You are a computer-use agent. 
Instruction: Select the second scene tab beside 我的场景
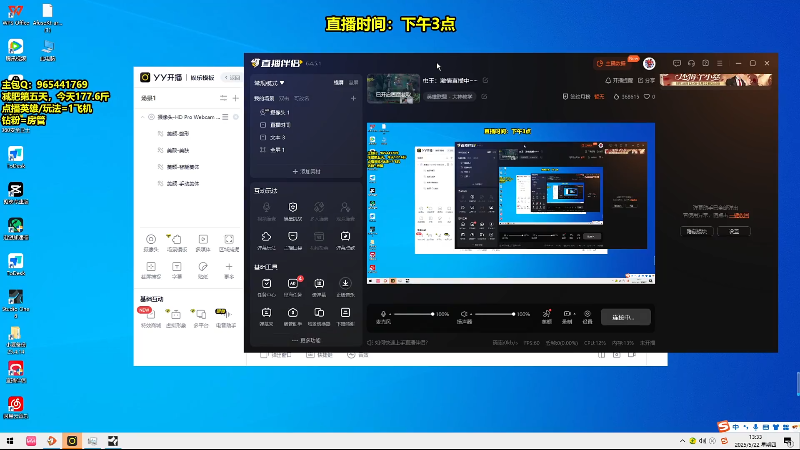click(x=284, y=98)
